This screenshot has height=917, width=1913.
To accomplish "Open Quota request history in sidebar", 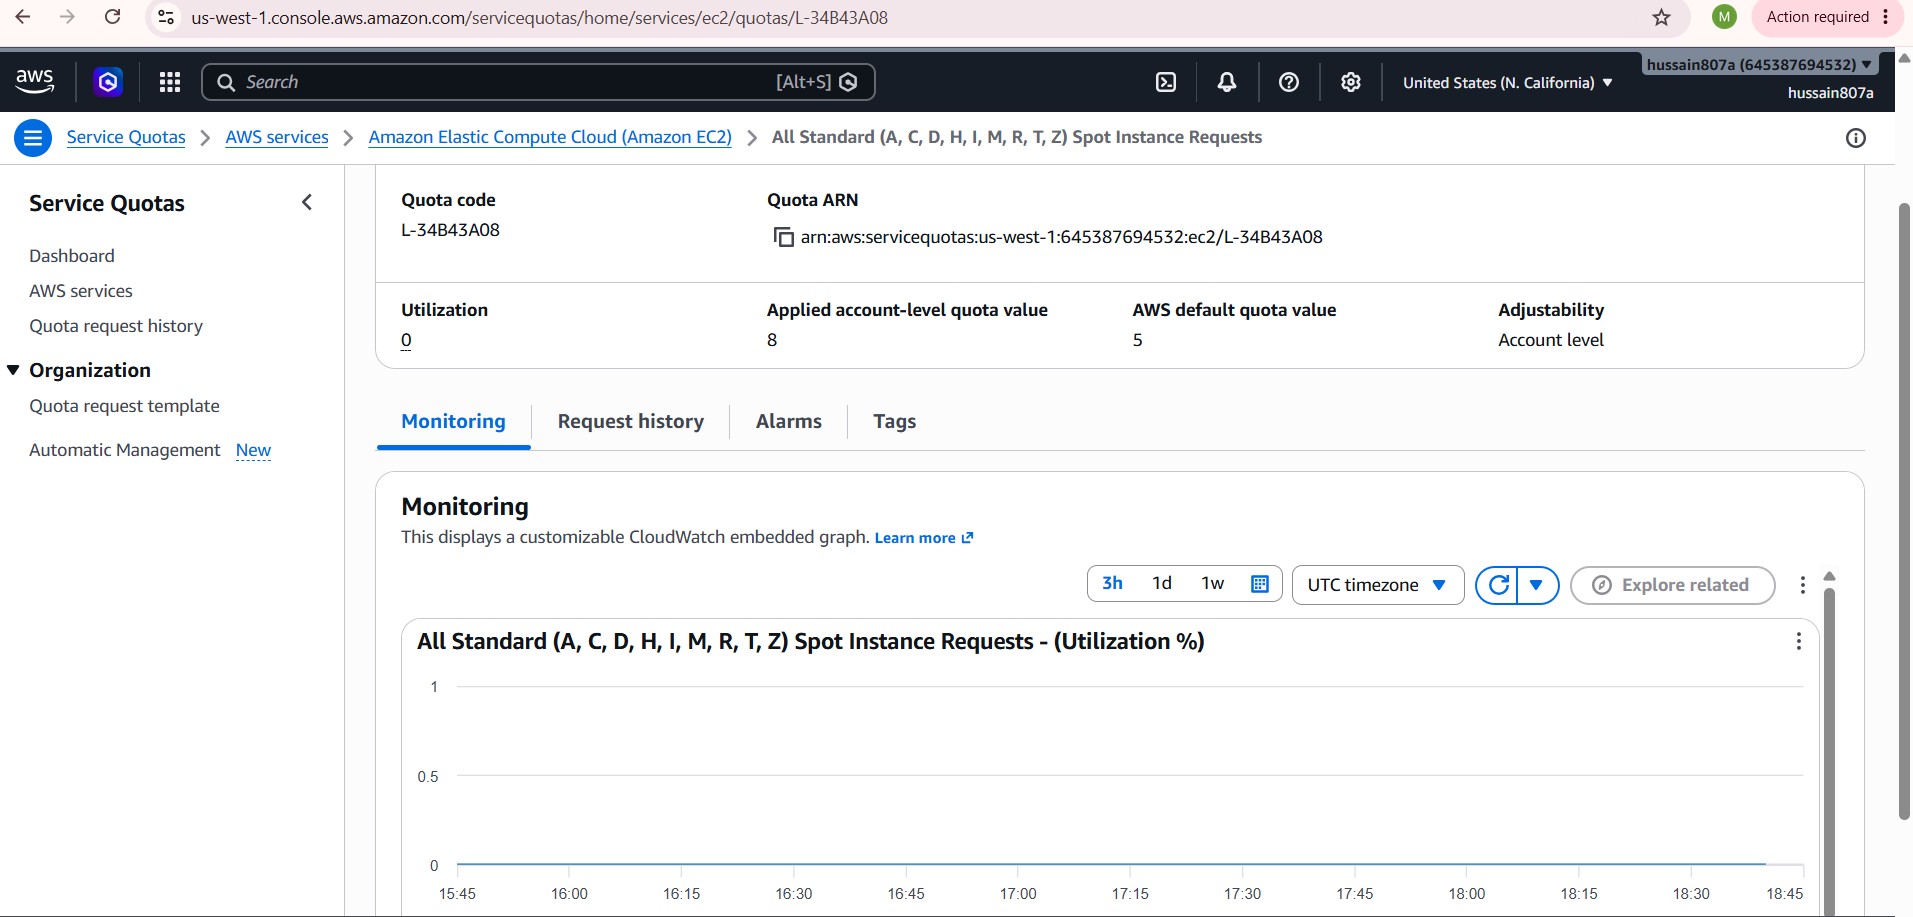I will 116,326.
